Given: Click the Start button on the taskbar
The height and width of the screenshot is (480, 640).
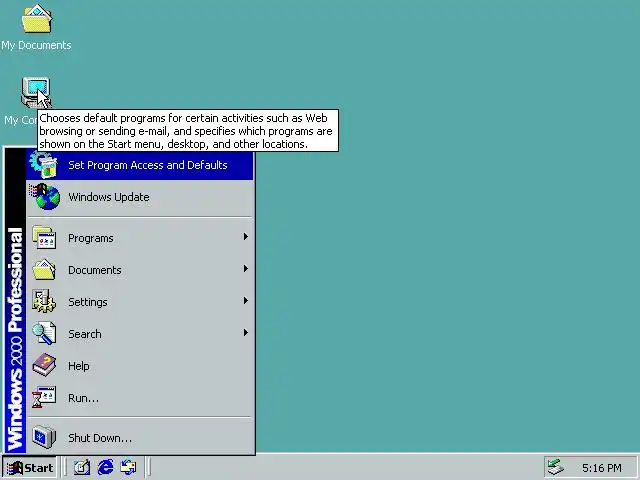Looking at the screenshot, I should tap(29, 467).
